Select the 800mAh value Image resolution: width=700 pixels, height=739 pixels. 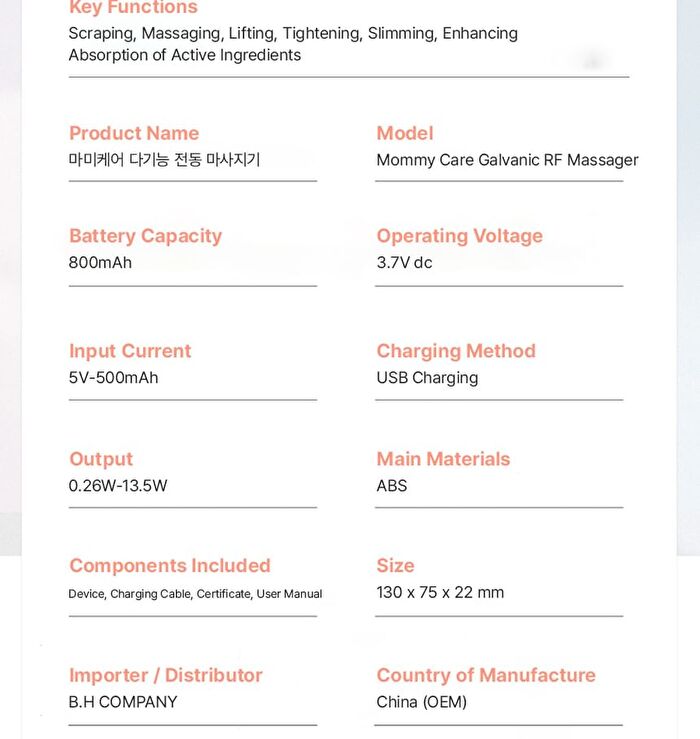100,263
